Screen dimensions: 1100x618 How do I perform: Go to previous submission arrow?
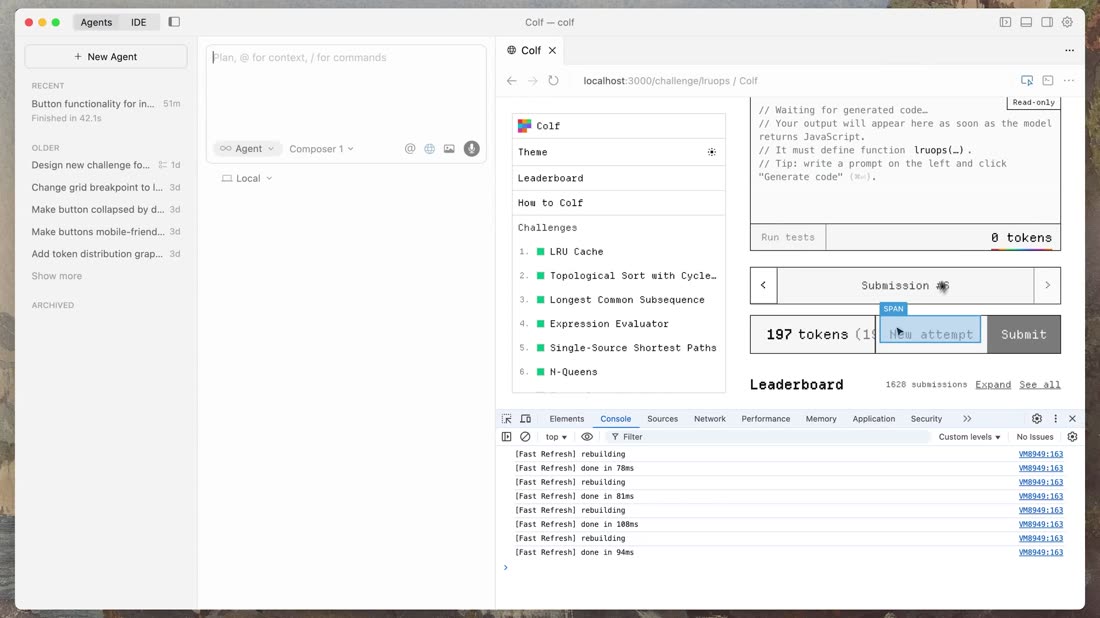point(763,286)
